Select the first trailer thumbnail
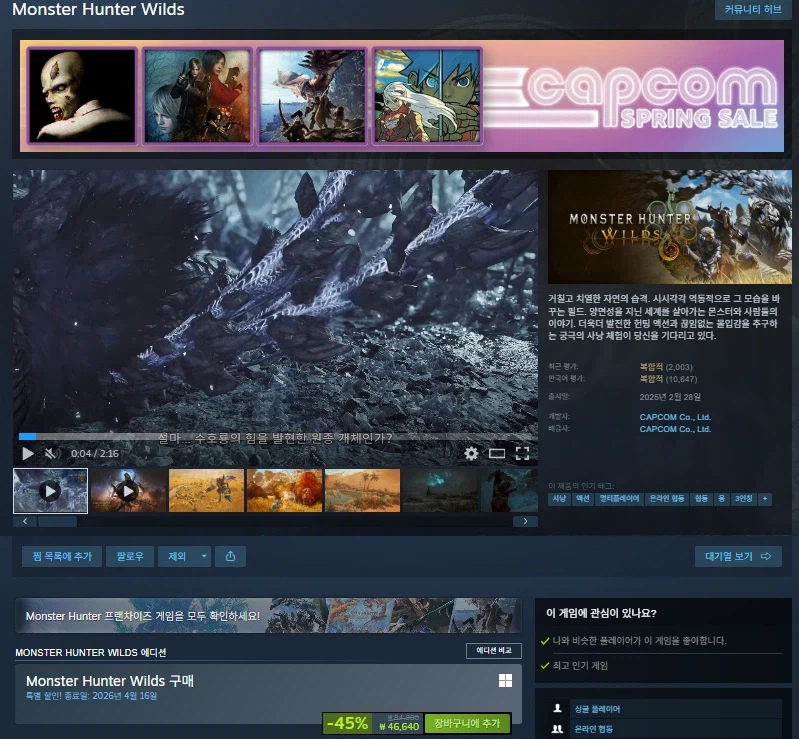Viewport: 799px width, 739px height. click(50, 491)
